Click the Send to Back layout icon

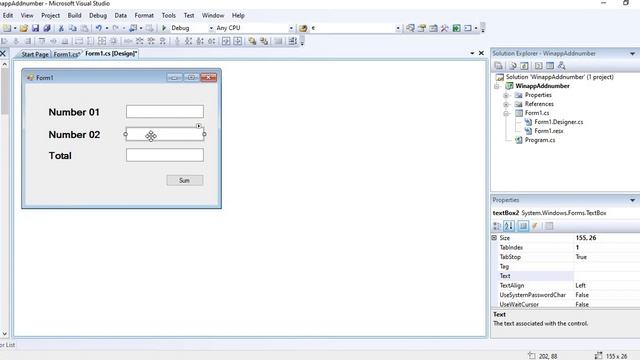pyautogui.click(x=264, y=41)
